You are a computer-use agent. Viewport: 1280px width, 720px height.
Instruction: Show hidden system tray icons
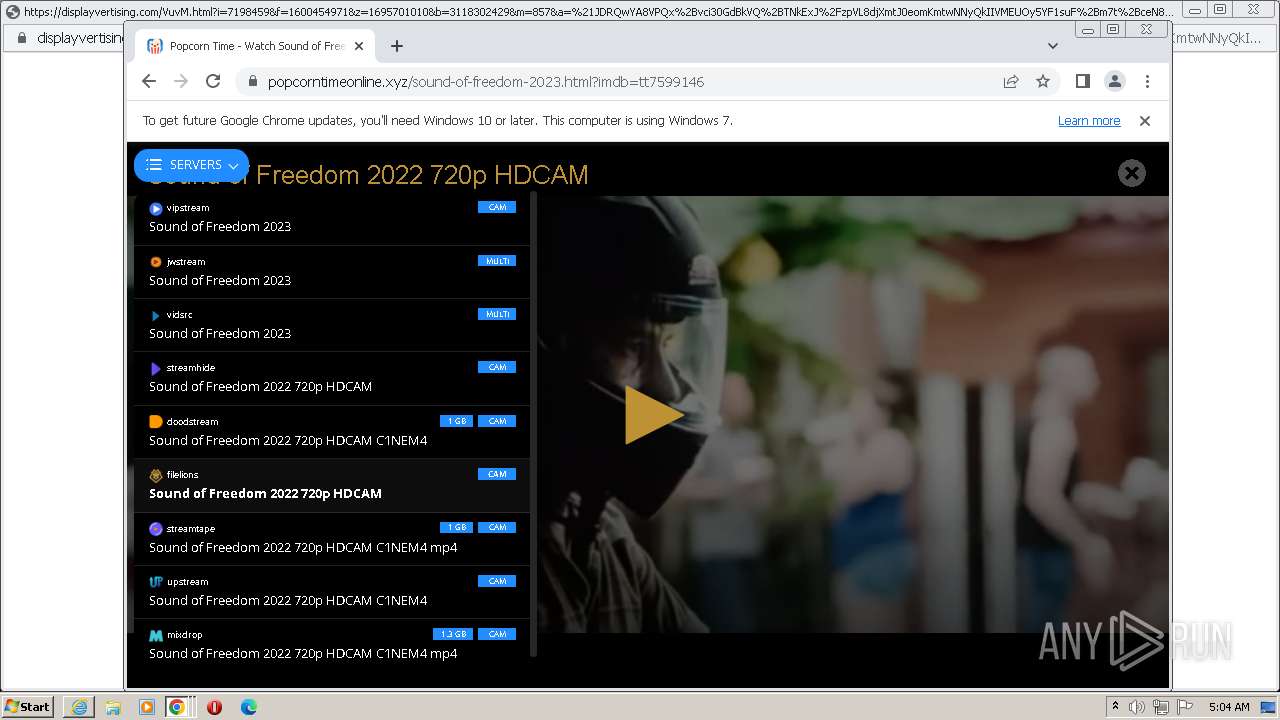click(1115, 706)
